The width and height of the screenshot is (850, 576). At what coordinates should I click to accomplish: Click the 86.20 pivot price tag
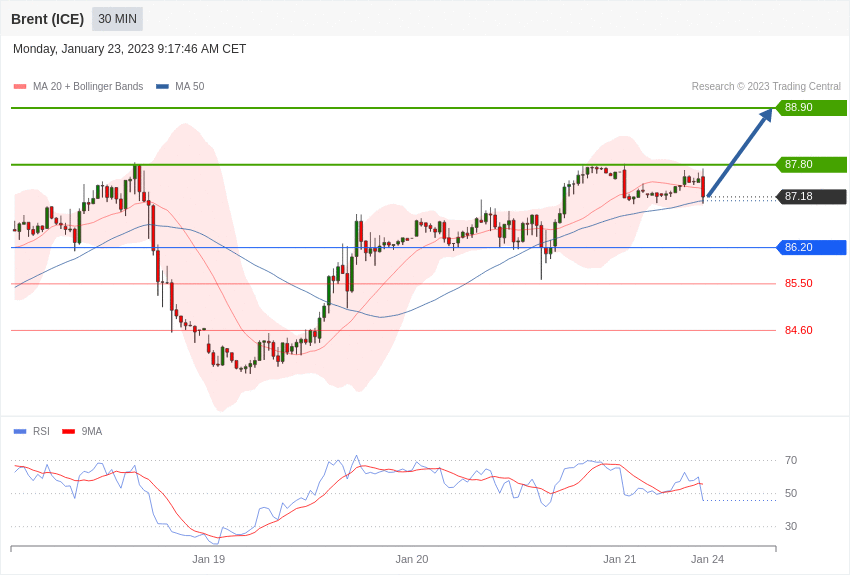(x=812, y=247)
